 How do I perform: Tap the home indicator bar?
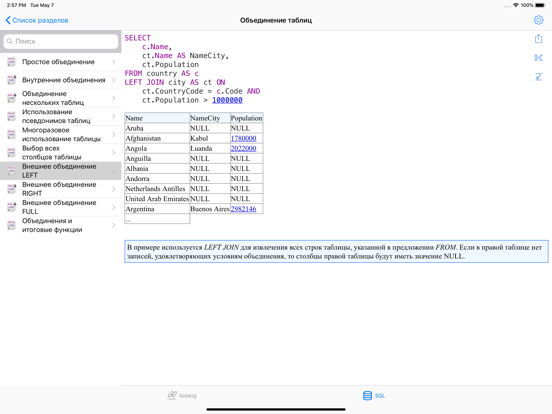[x=276, y=409]
